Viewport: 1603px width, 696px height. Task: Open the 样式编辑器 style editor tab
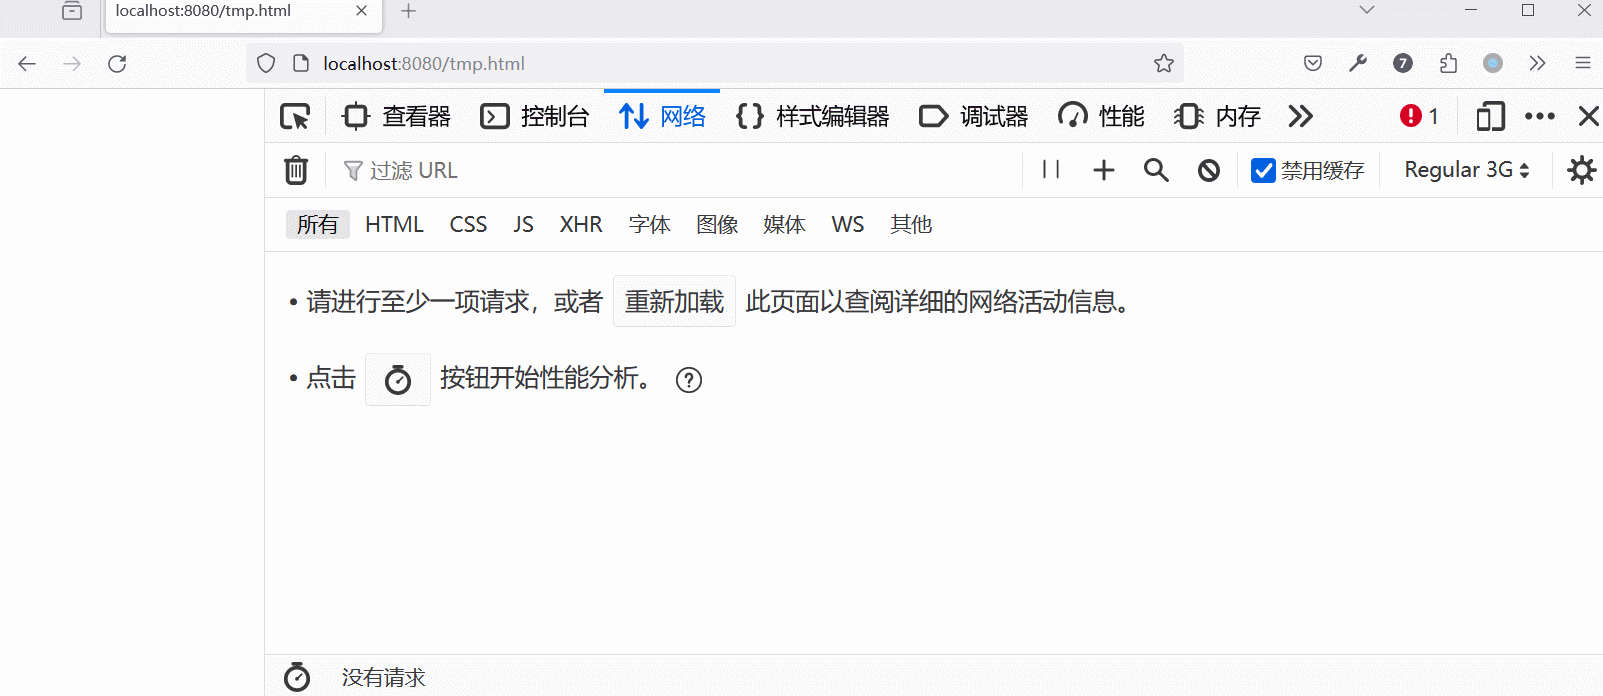[x=812, y=117]
